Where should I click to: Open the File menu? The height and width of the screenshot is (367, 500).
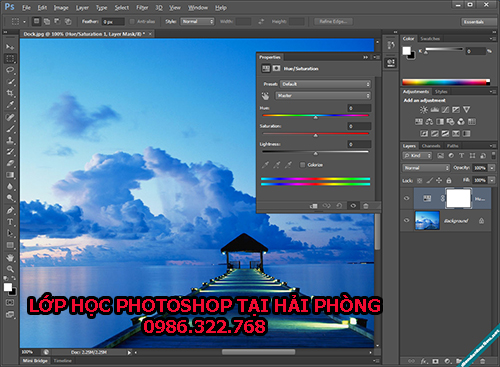point(26,8)
